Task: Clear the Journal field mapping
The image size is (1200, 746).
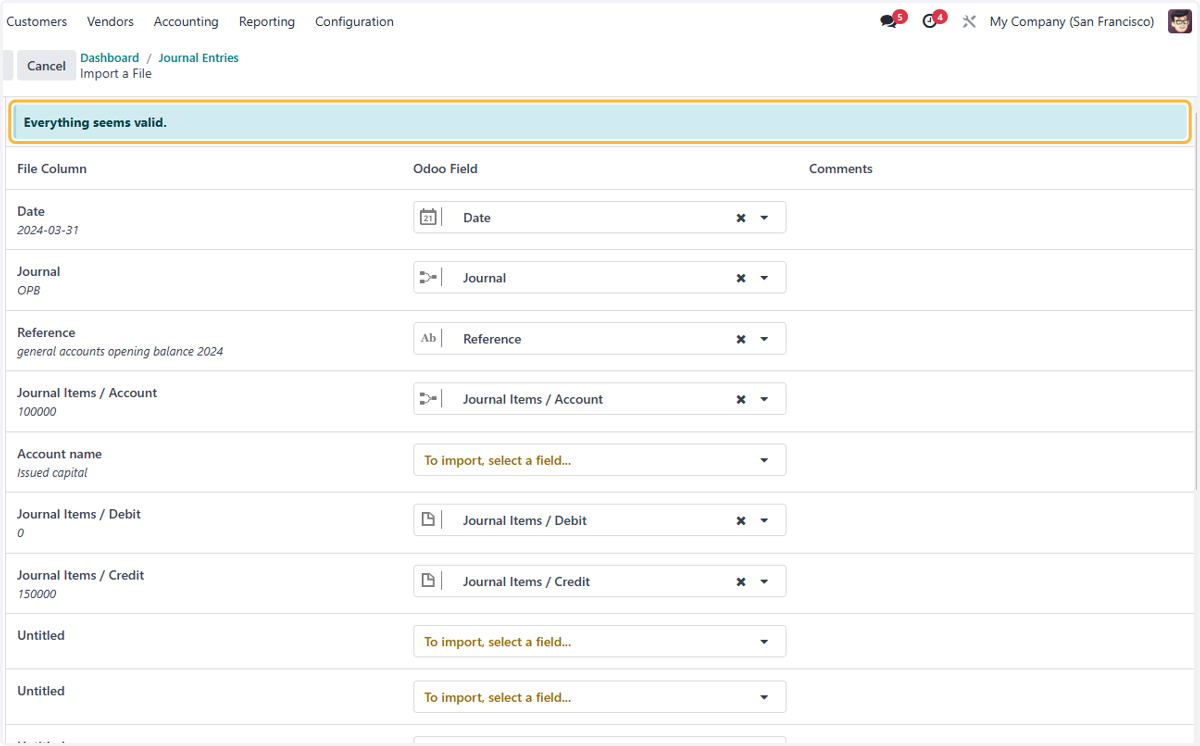Action: point(741,278)
